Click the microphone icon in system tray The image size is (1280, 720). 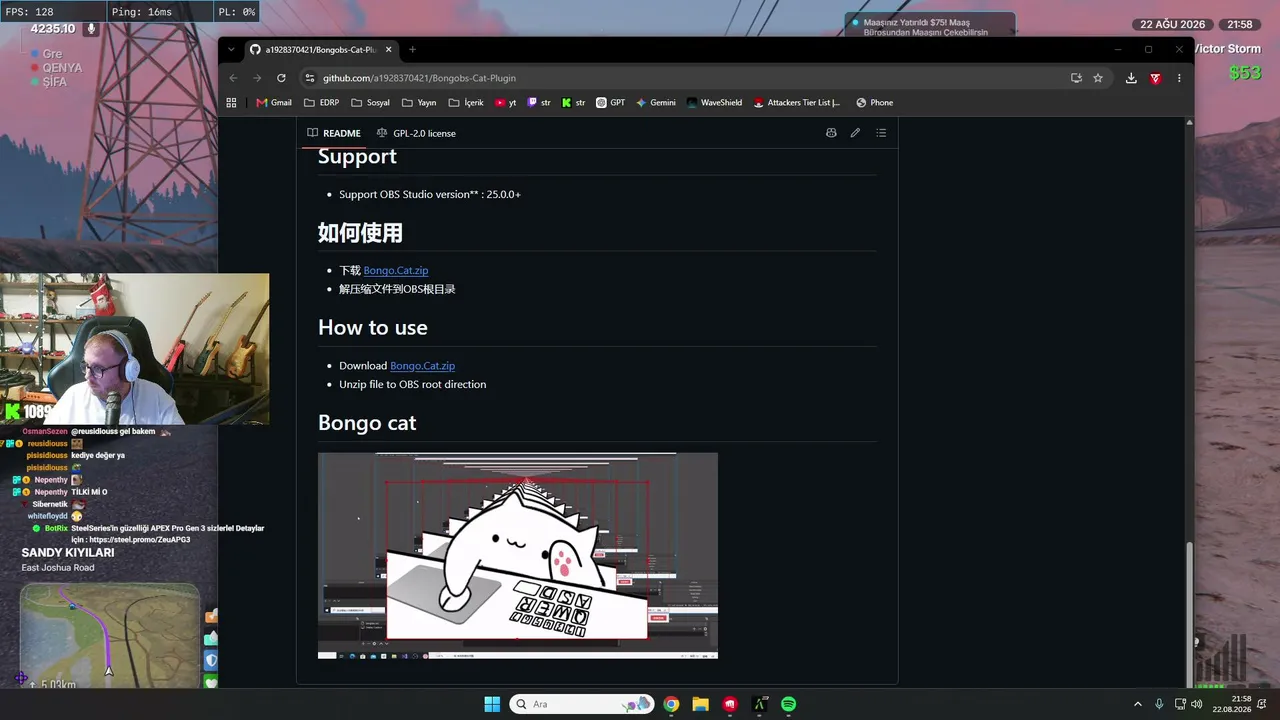pos(1159,704)
